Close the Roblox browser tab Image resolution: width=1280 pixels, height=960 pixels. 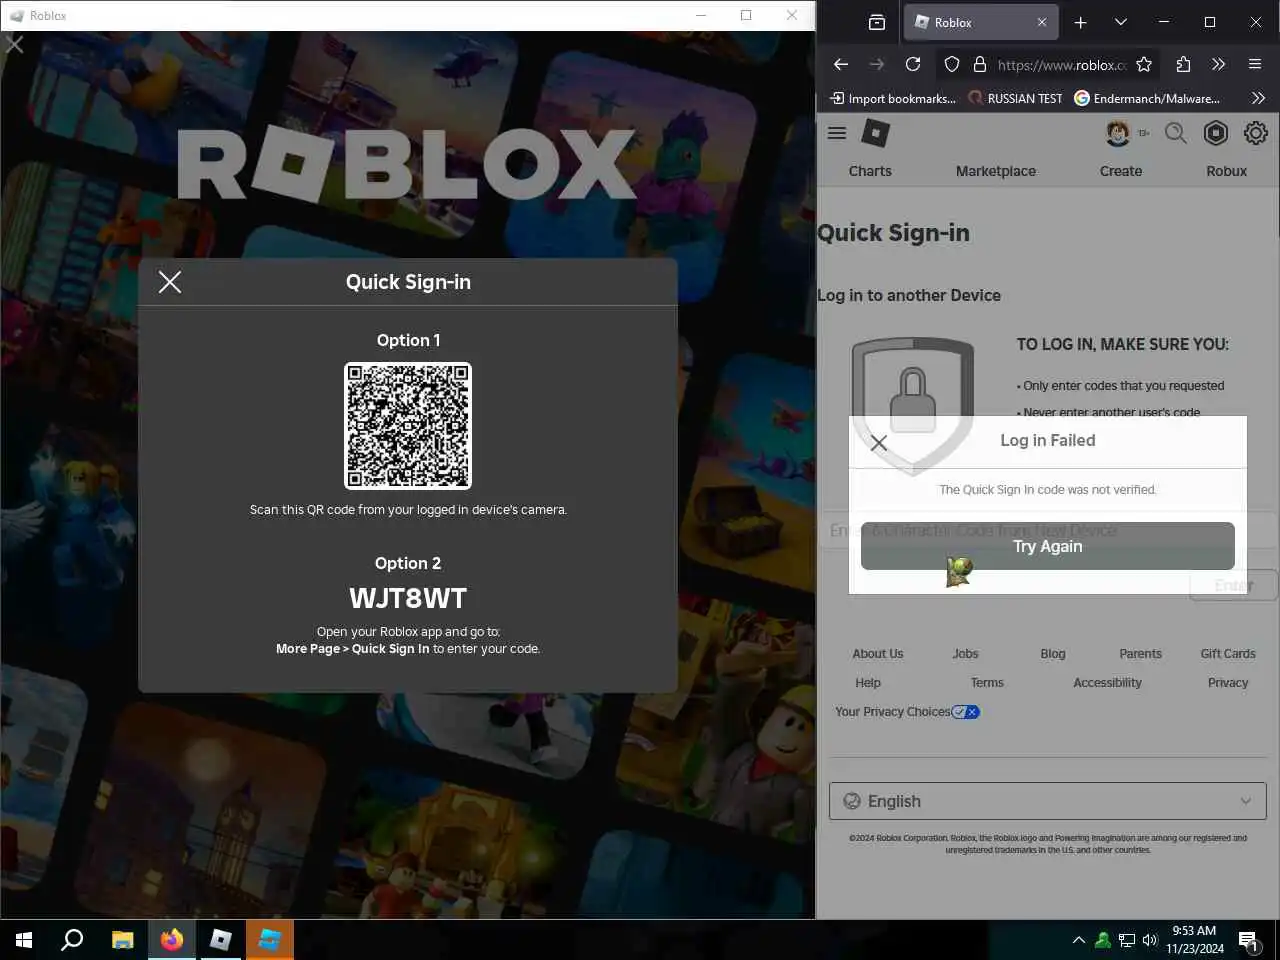point(1042,22)
